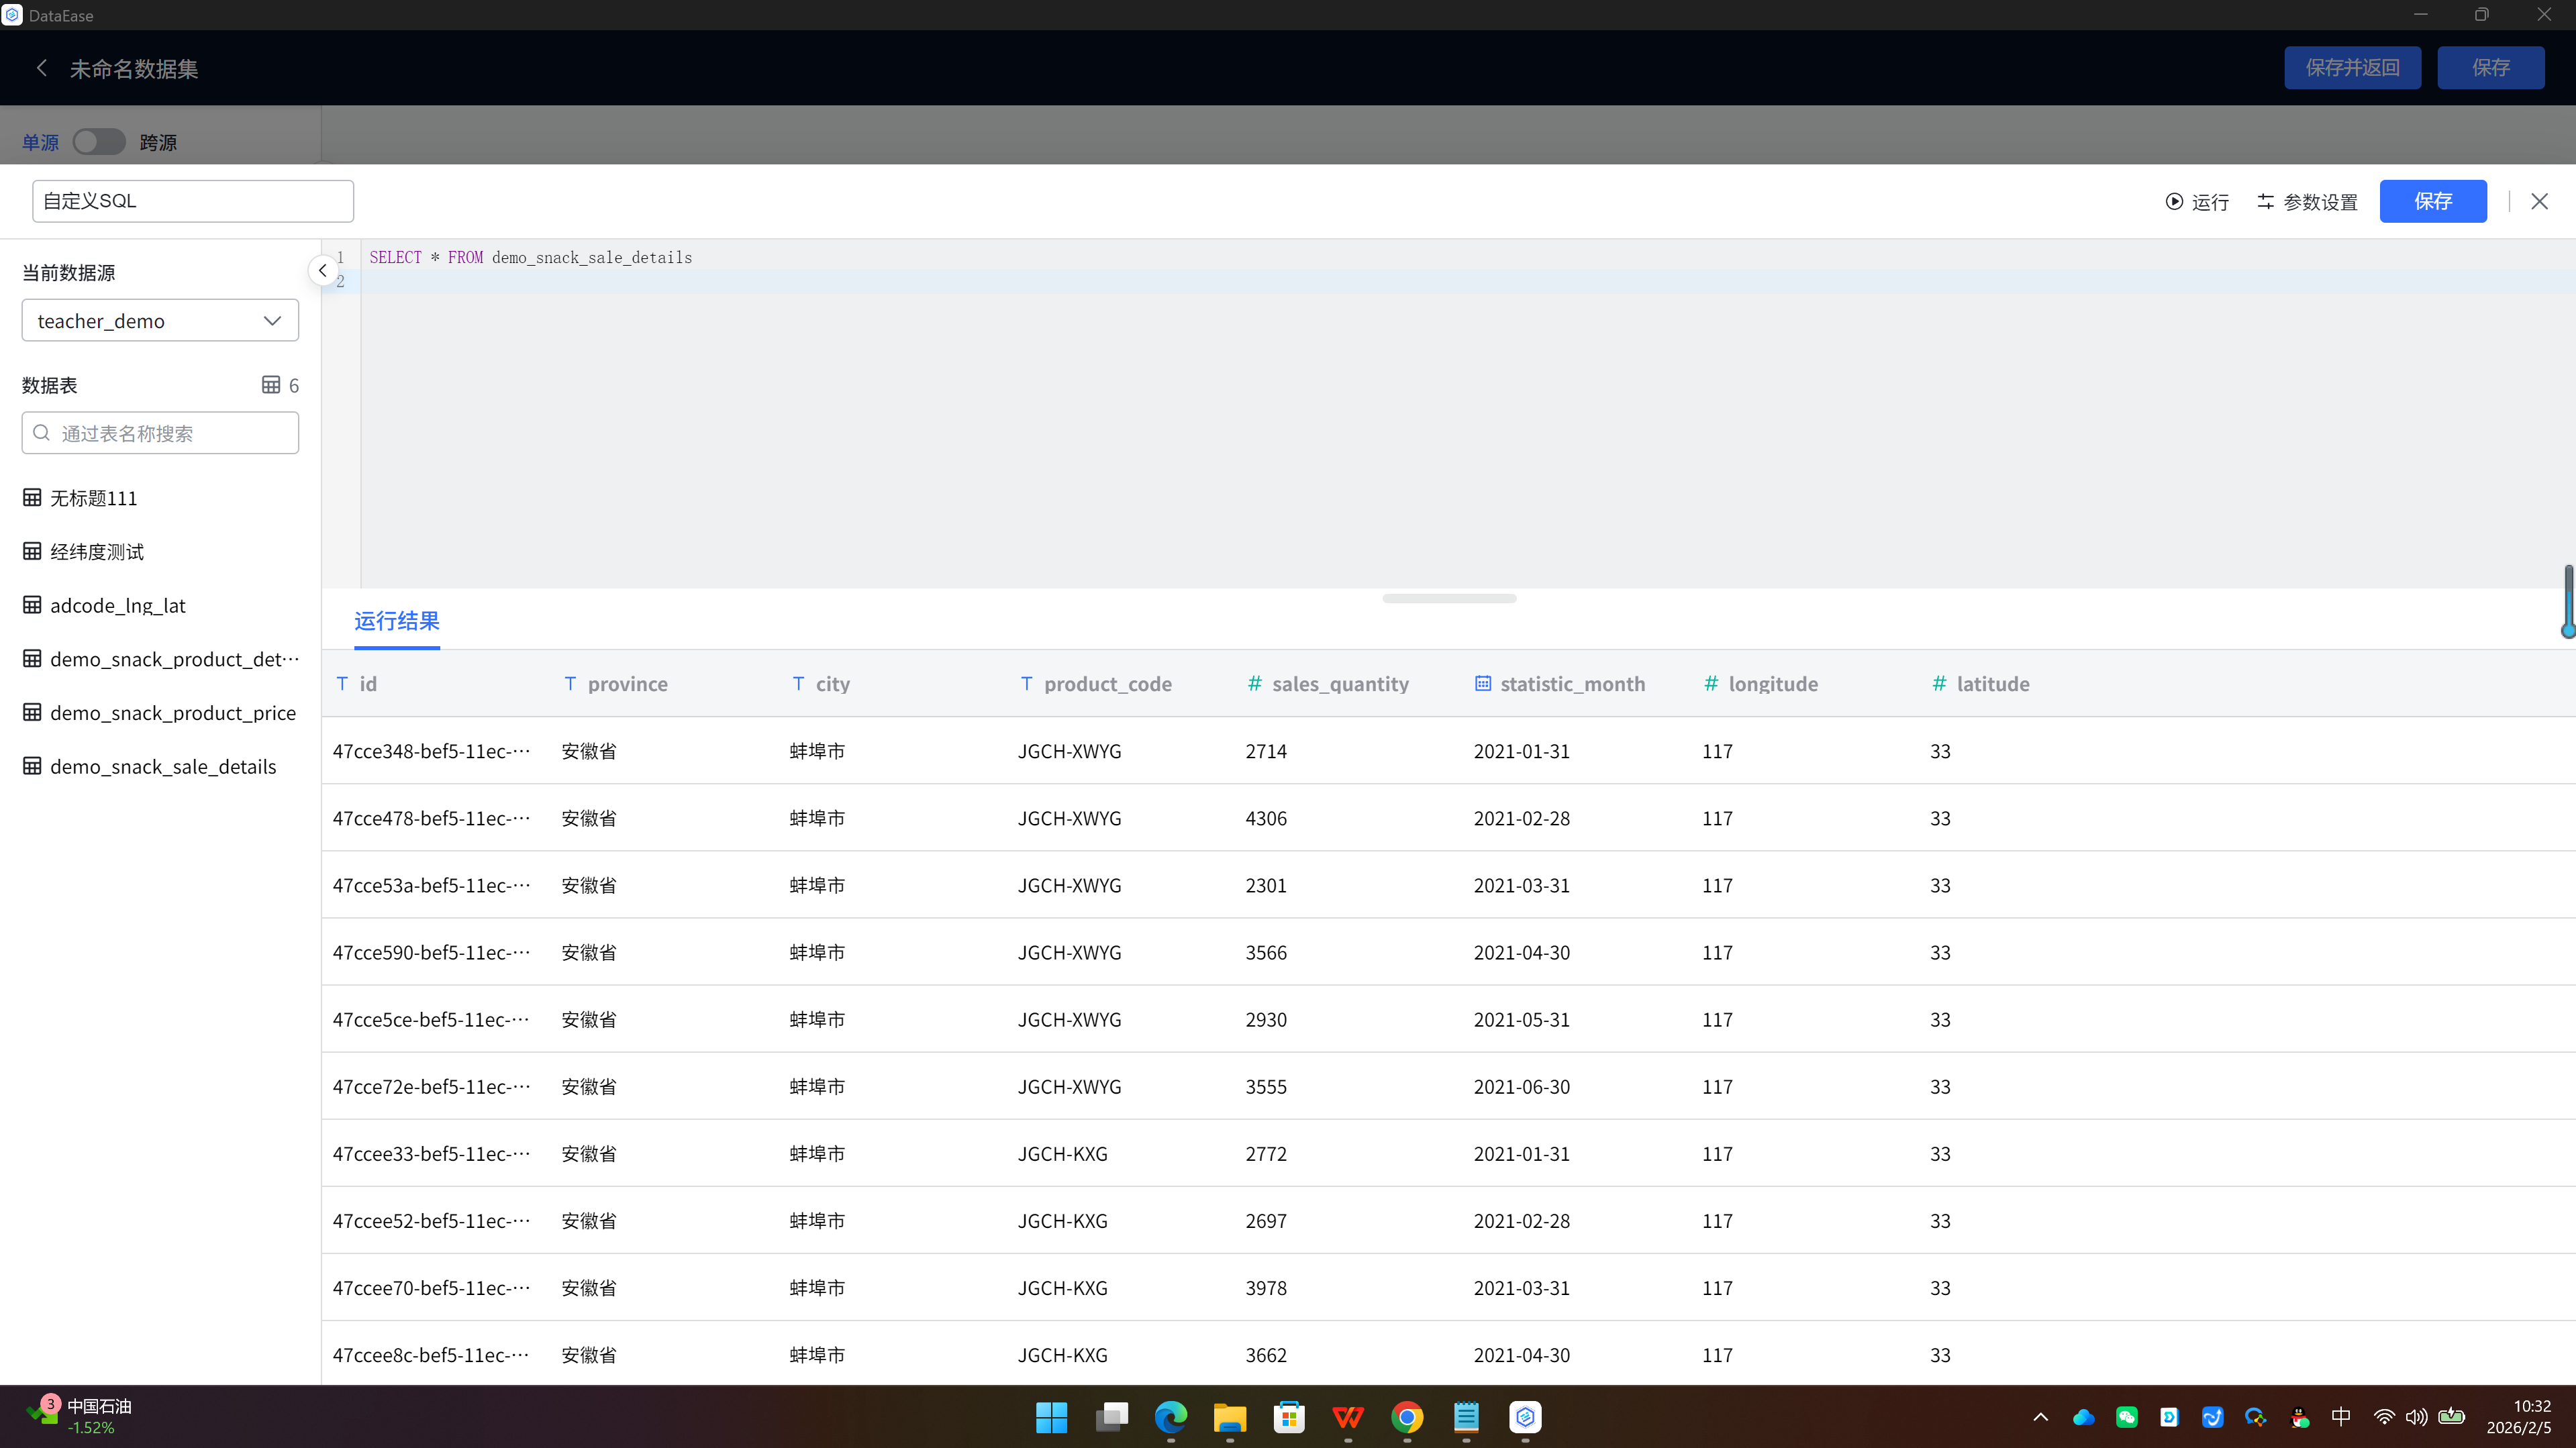Click the text type icon of province column
The image size is (2576, 1448).
[x=570, y=684]
